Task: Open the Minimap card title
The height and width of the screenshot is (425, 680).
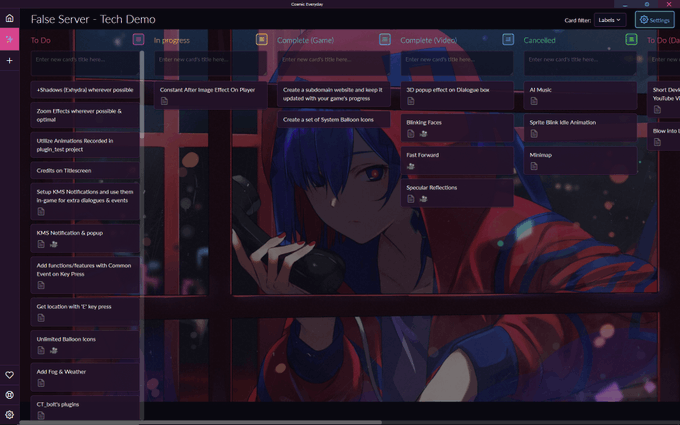Action: tap(540, 155)
